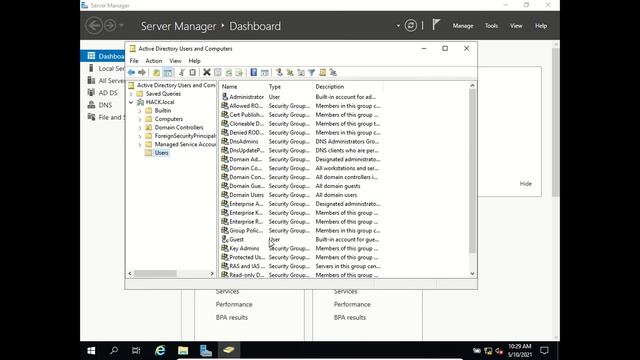Screen dimensions: 640x360
Task: Open the Server Manager breadcrumb dropdown arrow
Action: tap(398, 26)
